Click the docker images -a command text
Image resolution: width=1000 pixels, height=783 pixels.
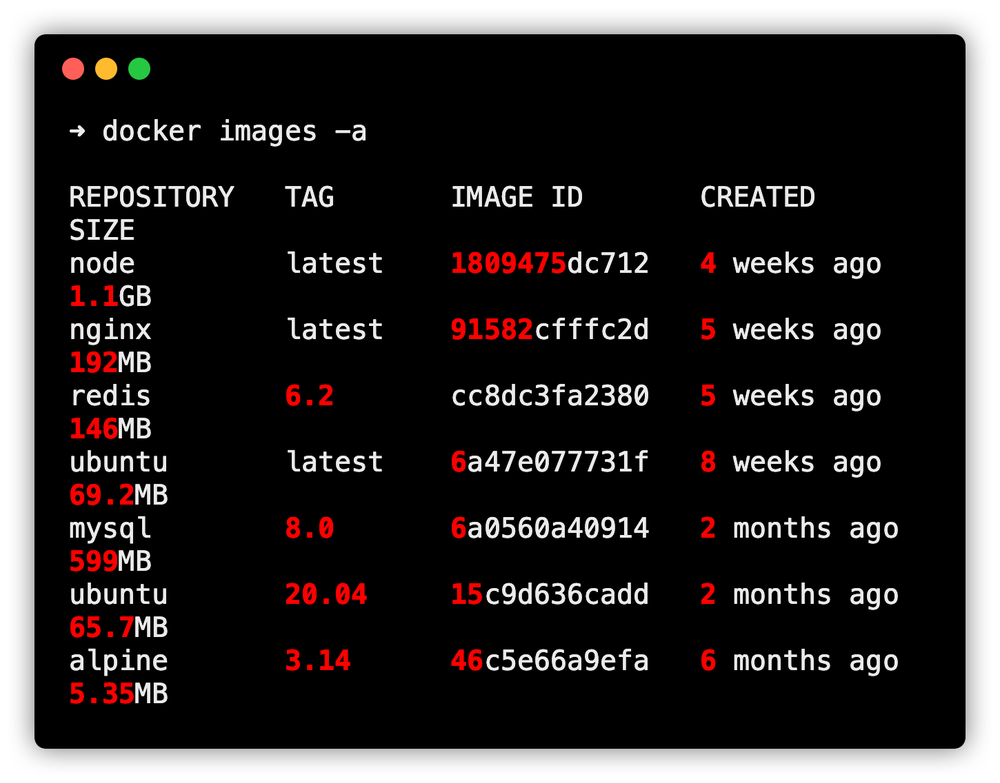[235, 131]
